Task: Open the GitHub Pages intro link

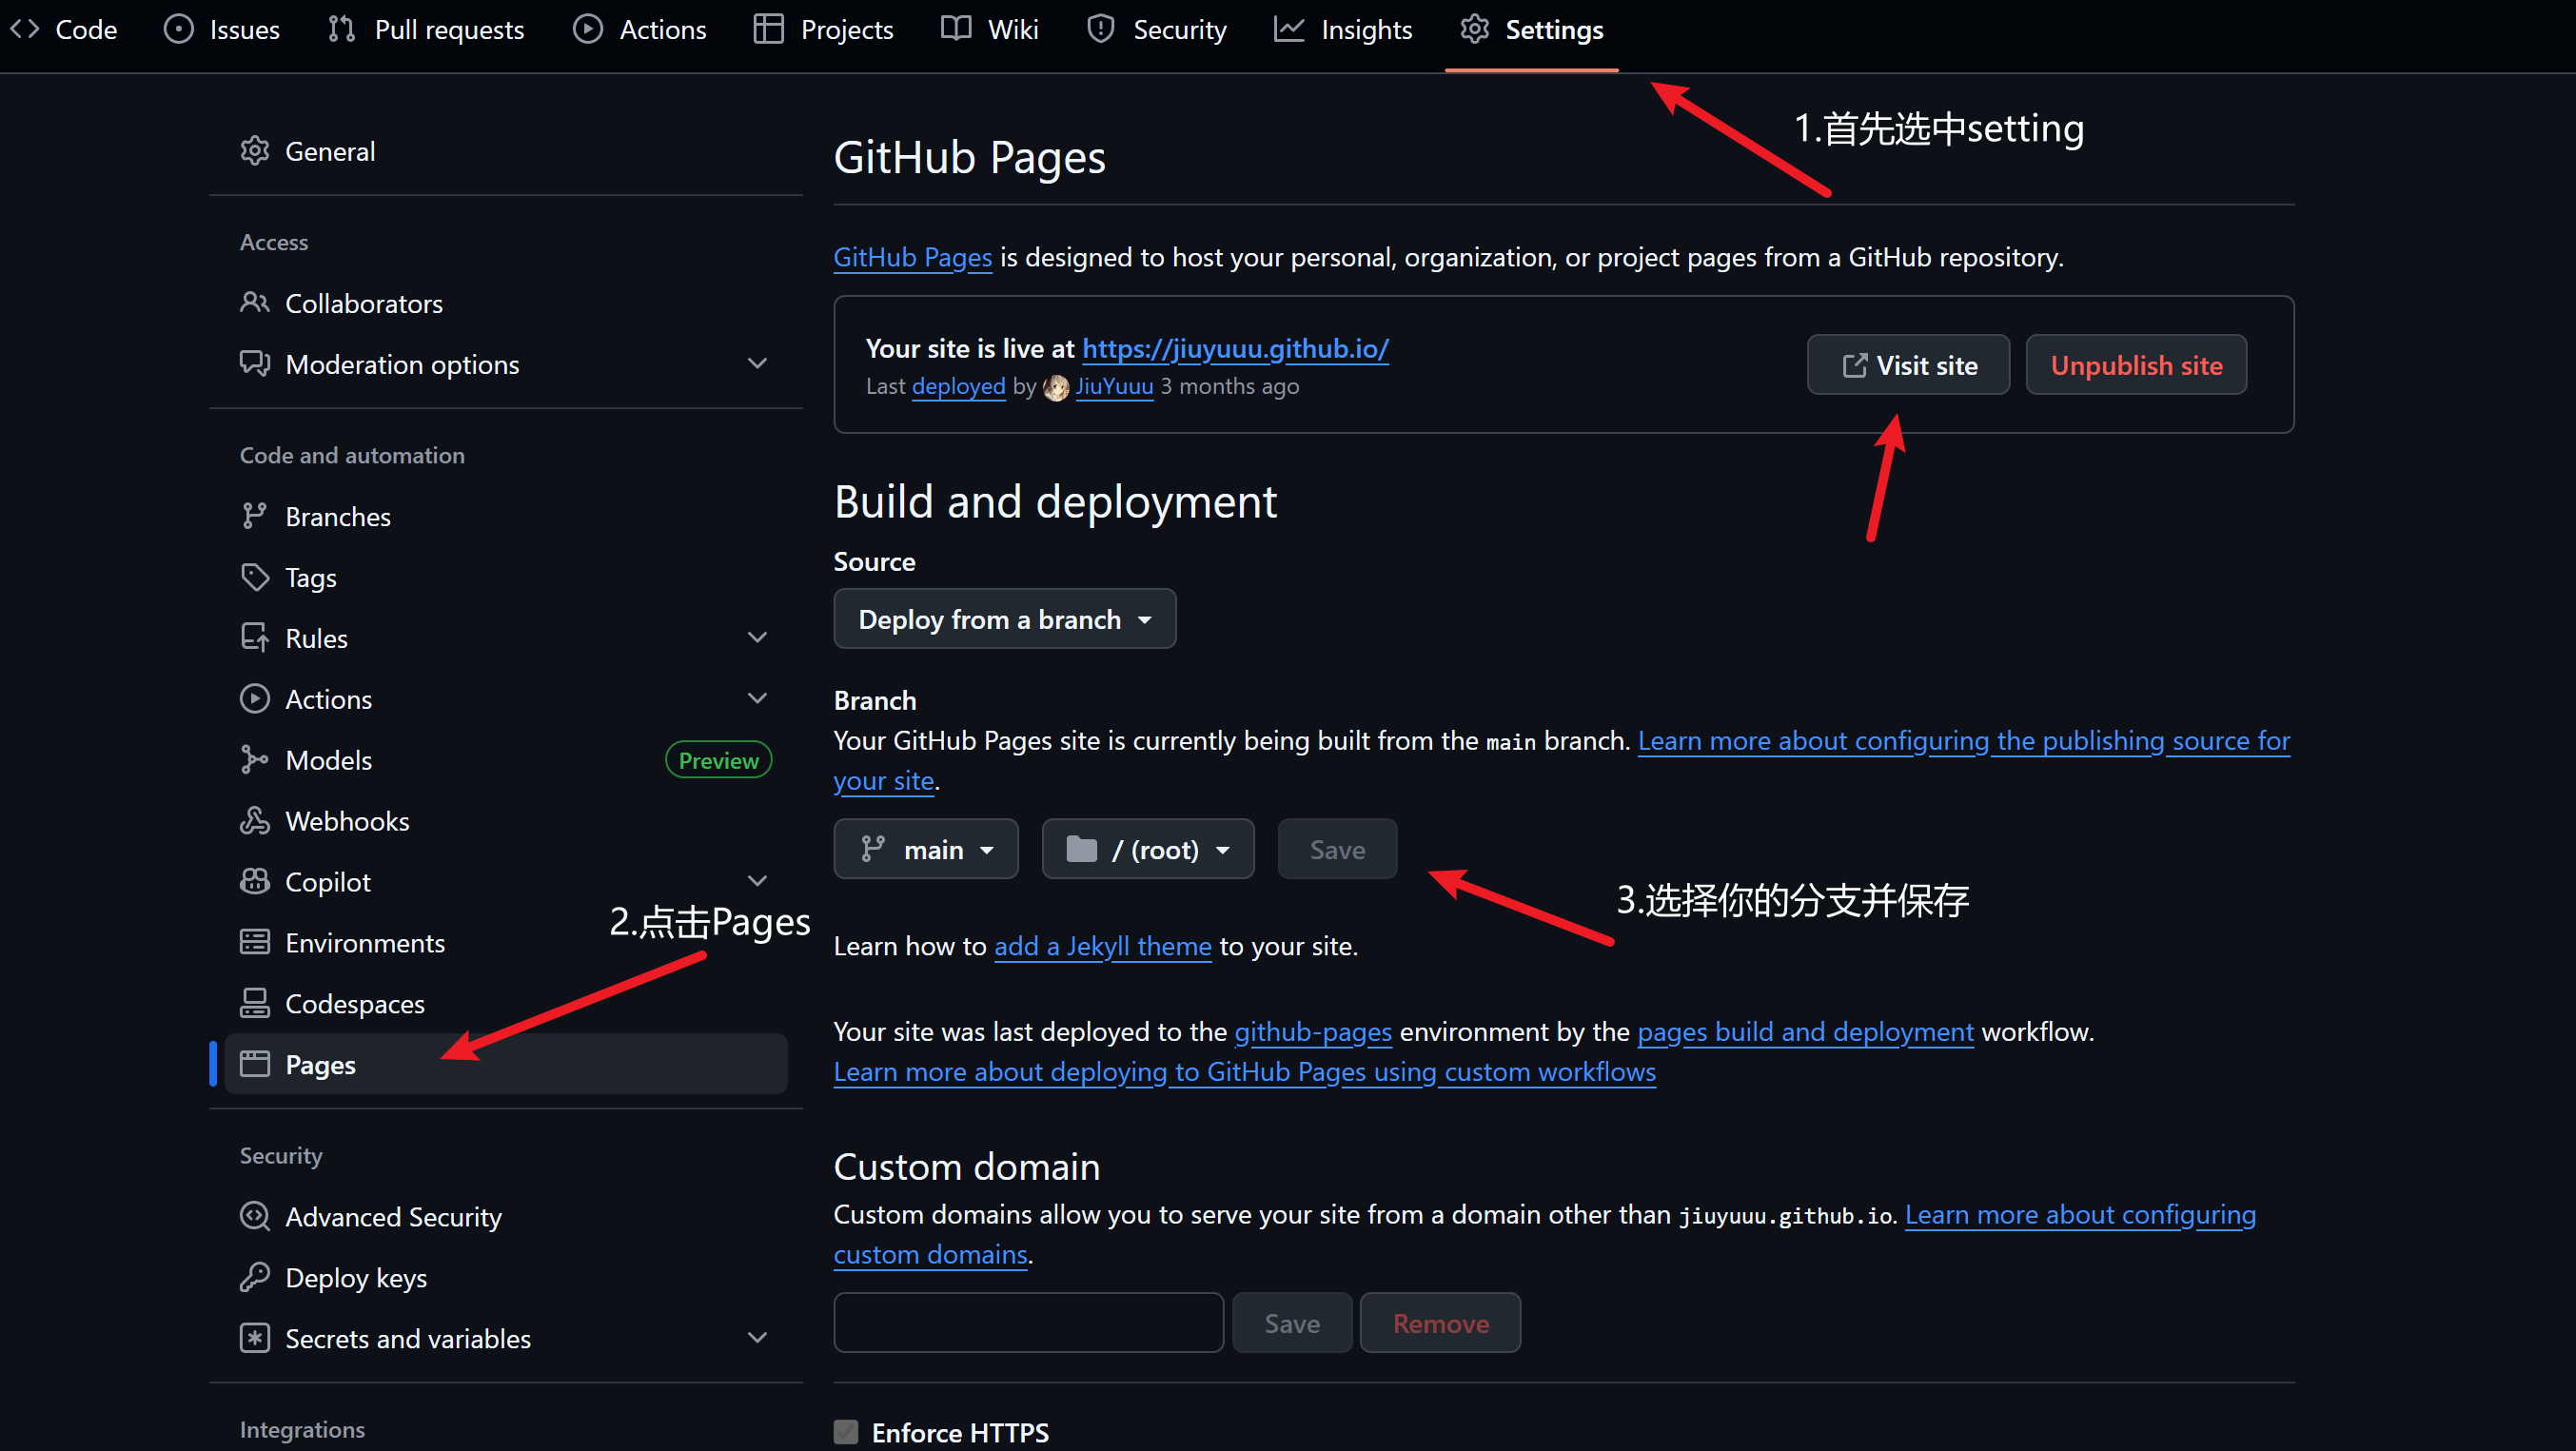Action: point(913,257)
